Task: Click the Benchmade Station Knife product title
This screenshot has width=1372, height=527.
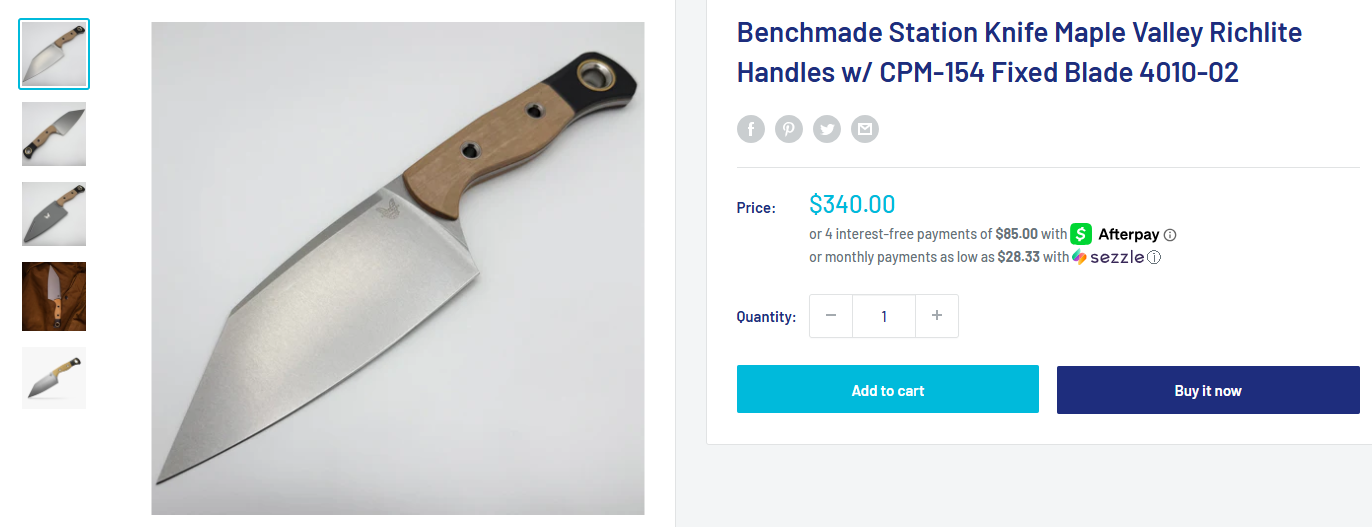Action: coord(1019,52)
